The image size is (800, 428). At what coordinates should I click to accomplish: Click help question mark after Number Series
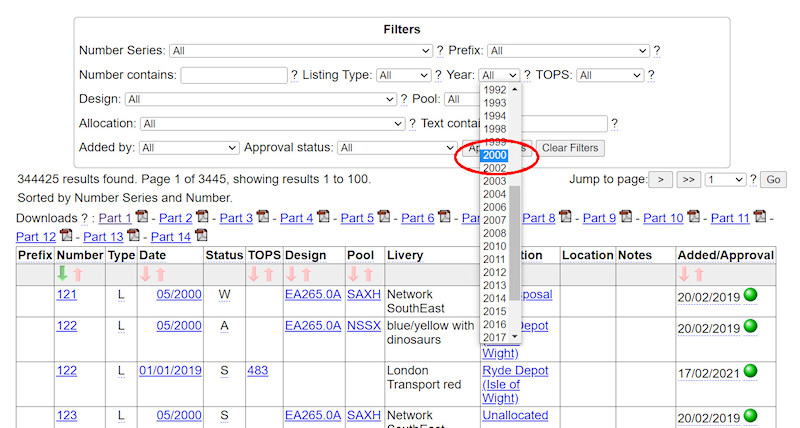(x=440, y=51)
